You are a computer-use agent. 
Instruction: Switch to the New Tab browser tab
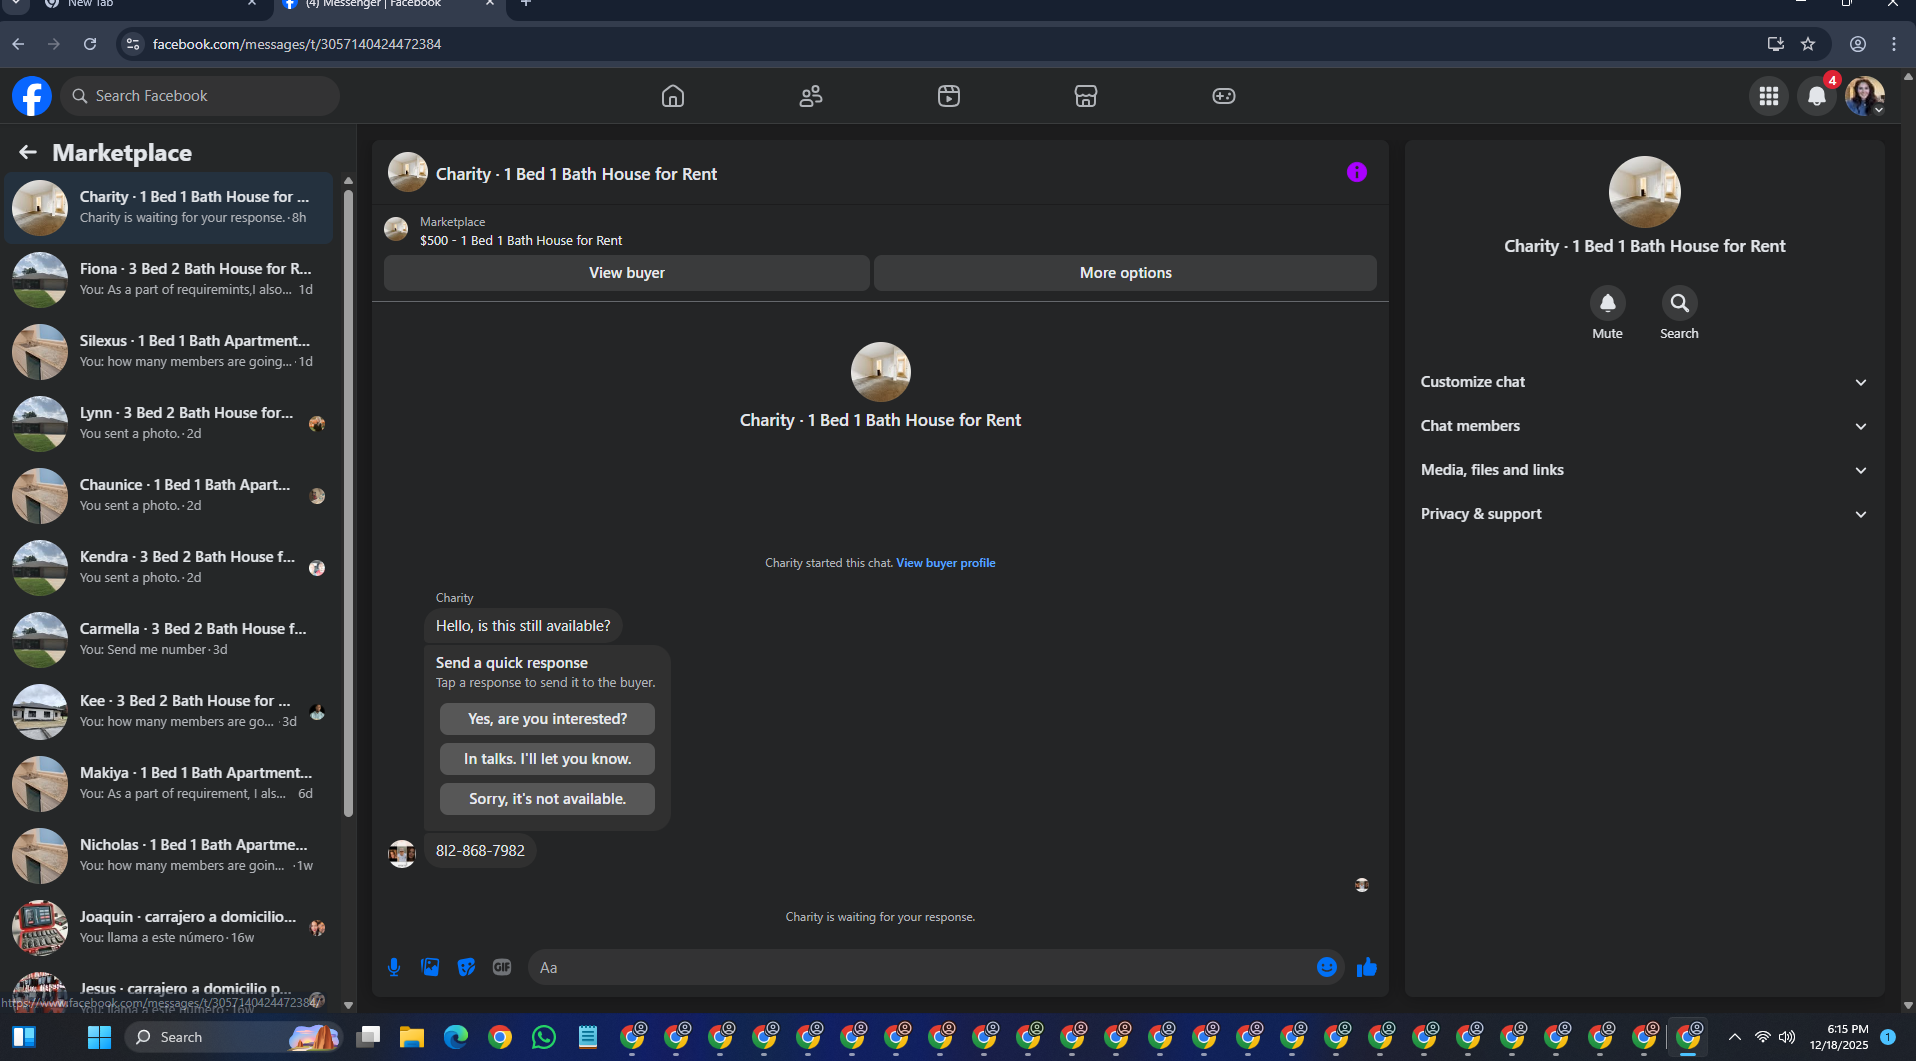click(150, 4)
